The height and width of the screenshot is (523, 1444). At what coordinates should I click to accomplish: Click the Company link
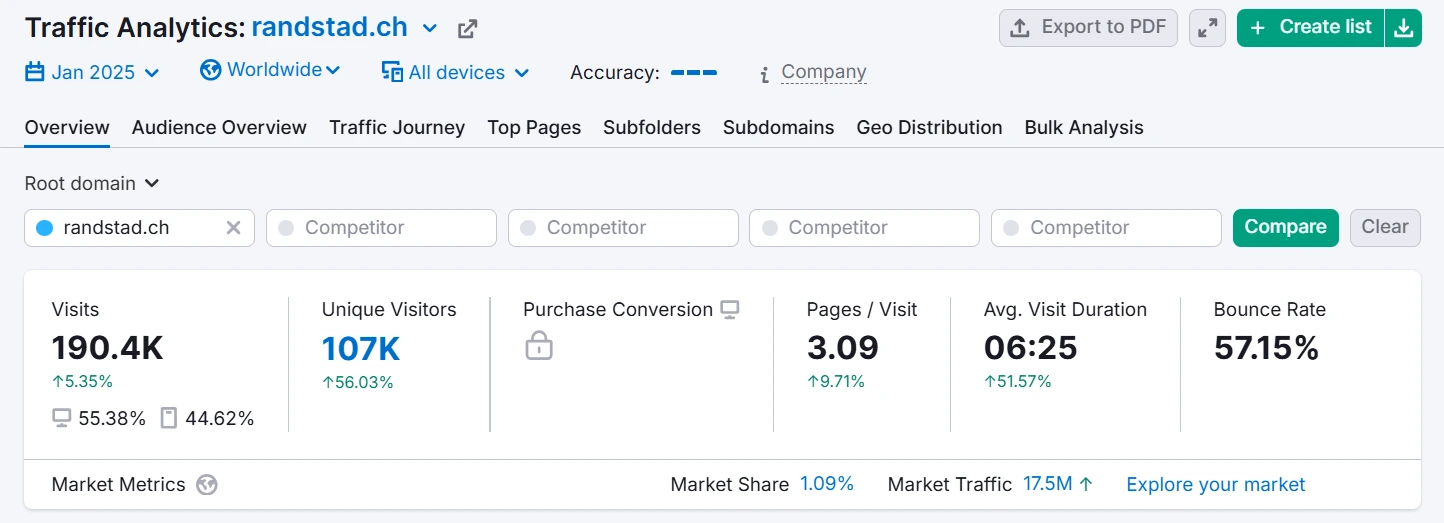(x=824, y=72)
